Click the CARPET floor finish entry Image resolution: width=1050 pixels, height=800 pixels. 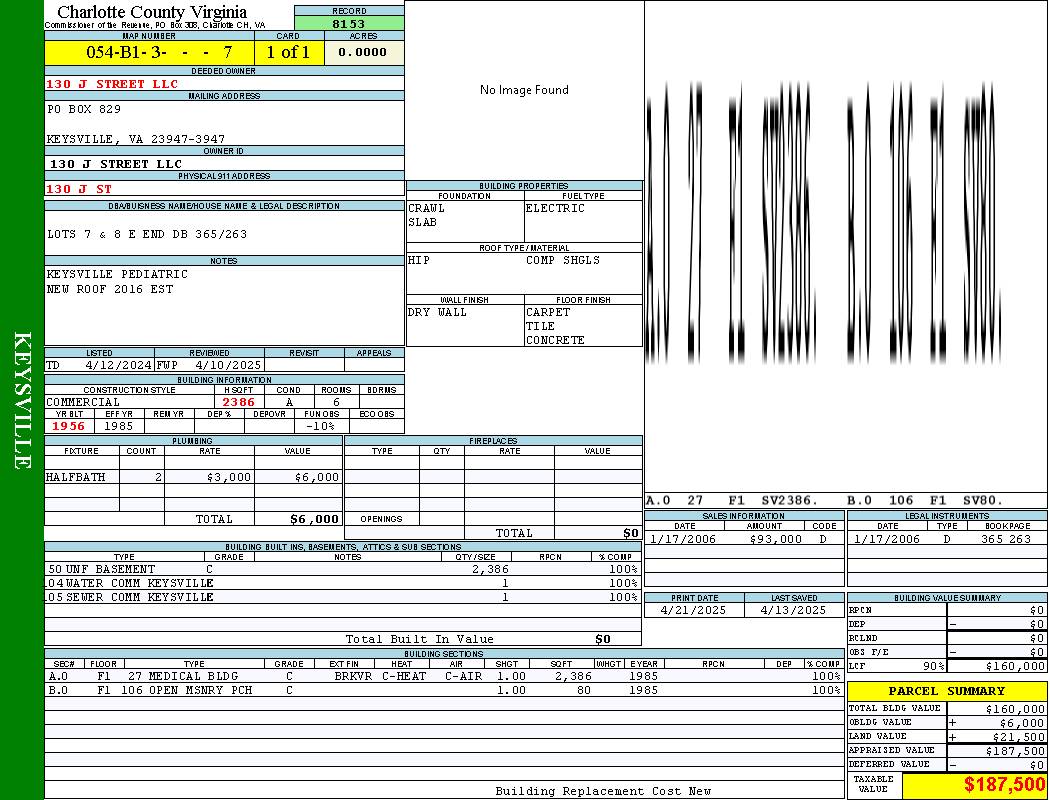548,312
